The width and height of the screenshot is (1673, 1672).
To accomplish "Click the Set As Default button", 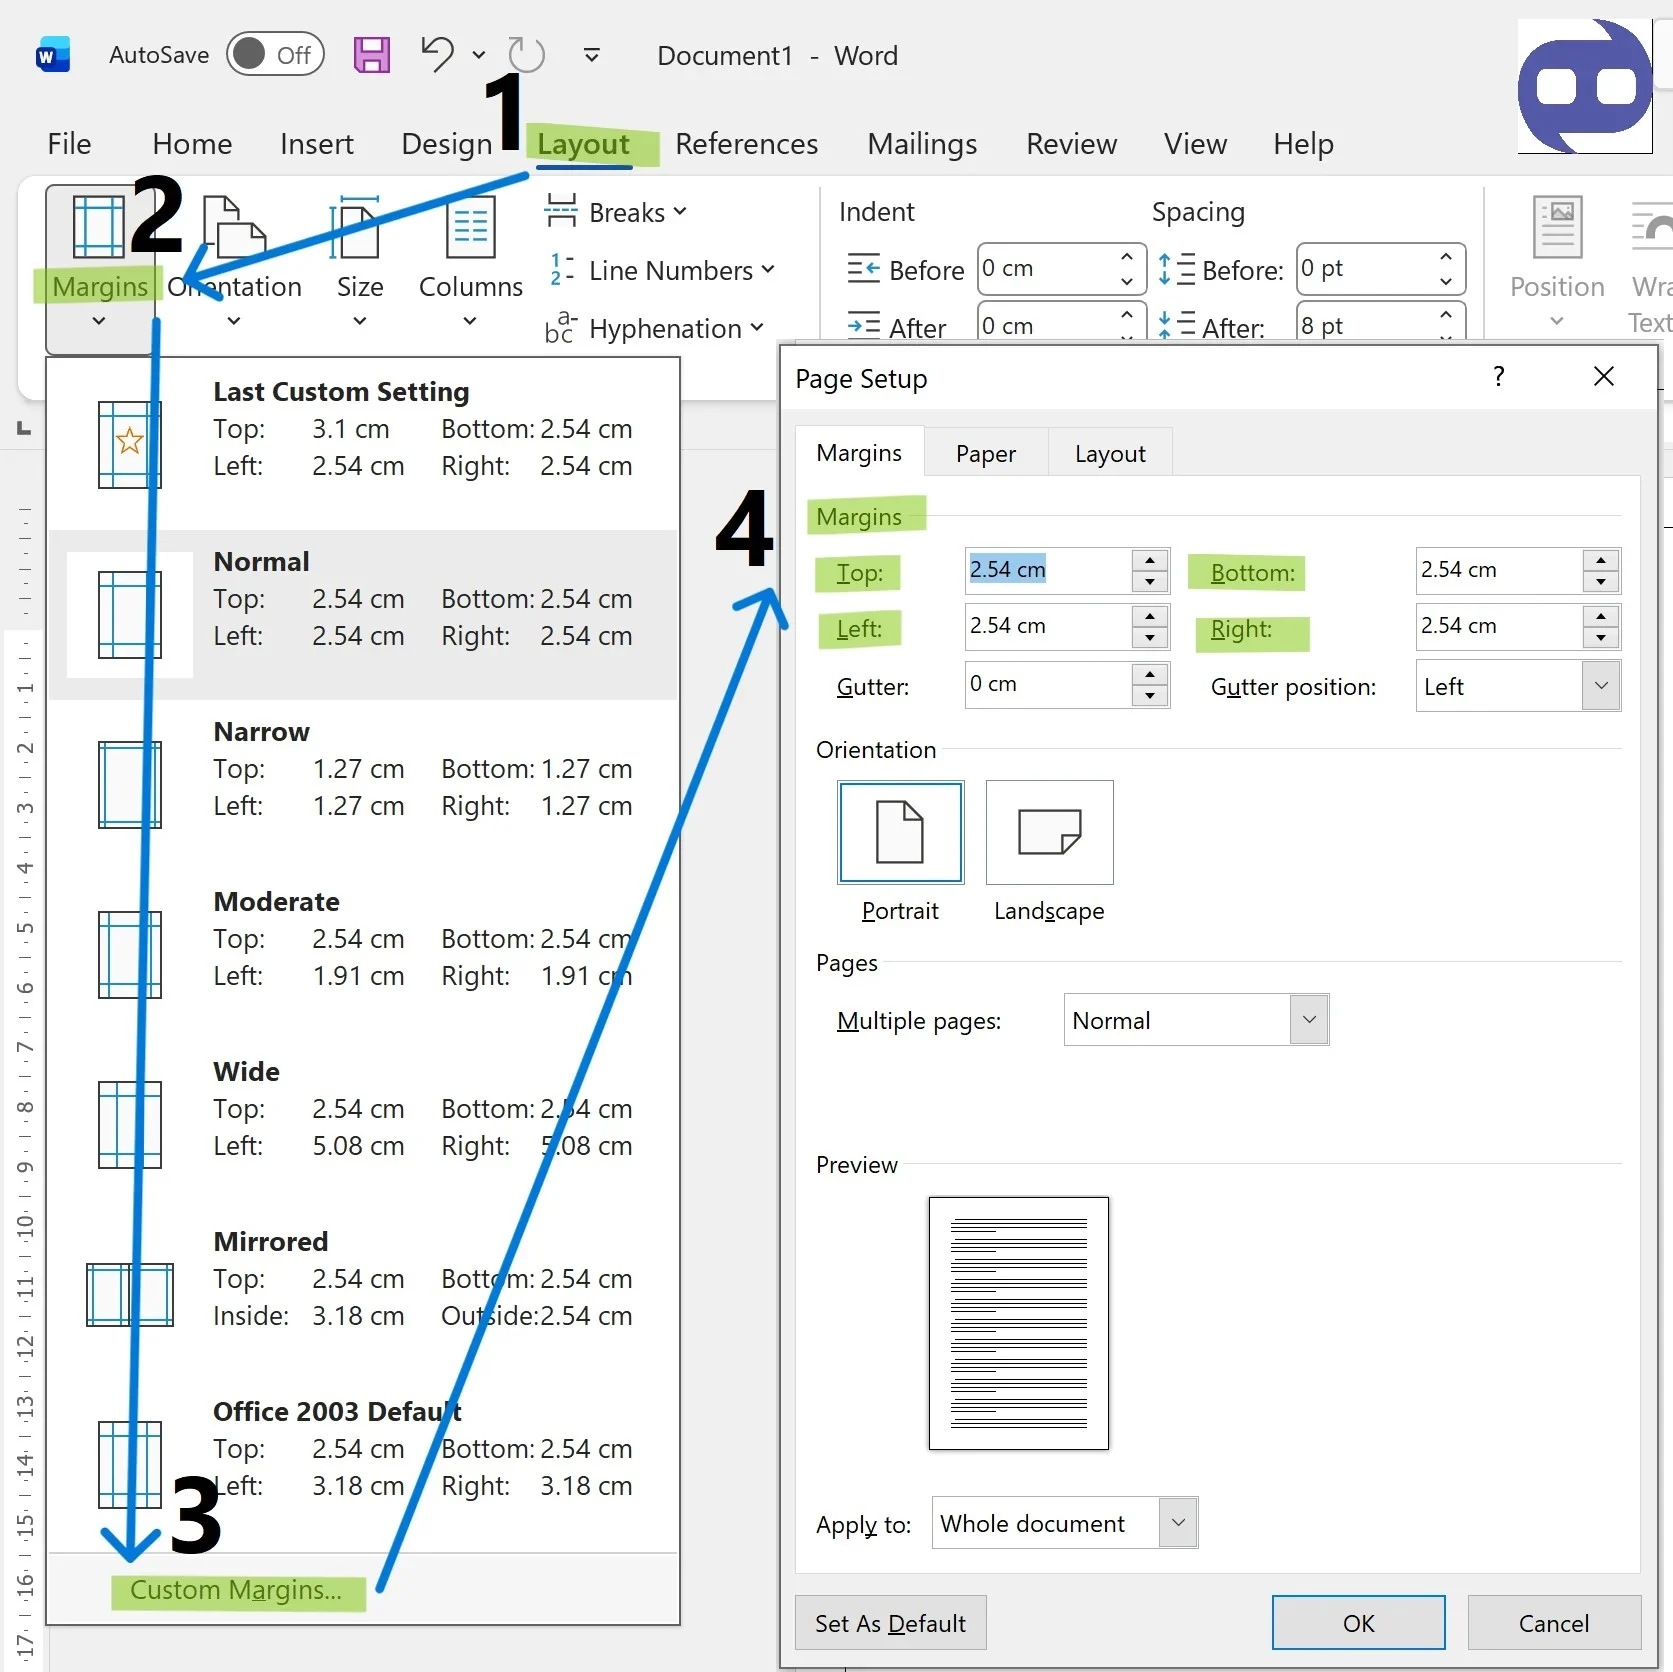I will (890, 1622).
